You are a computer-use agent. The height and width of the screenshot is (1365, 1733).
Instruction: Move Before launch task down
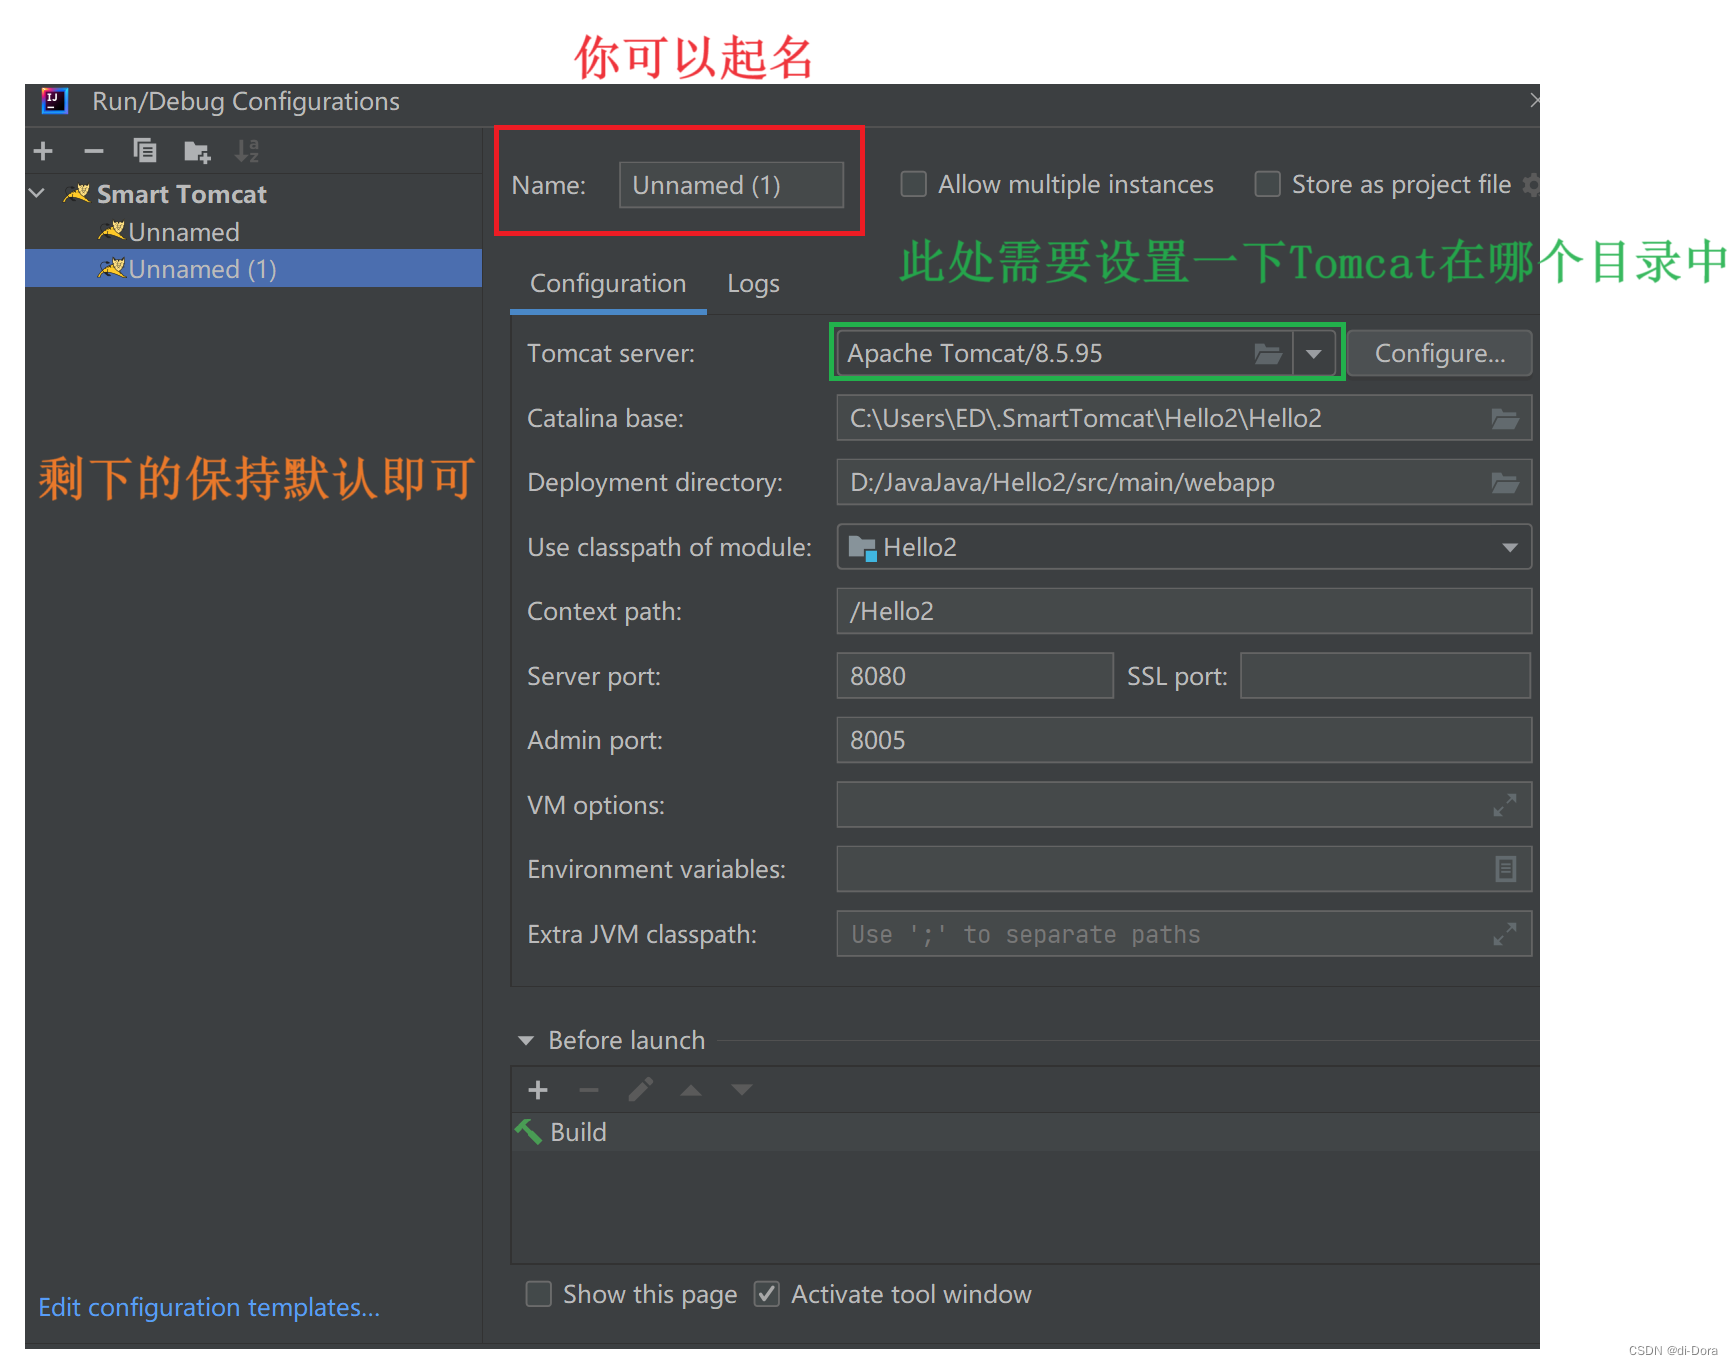(x=741, y=1090)
